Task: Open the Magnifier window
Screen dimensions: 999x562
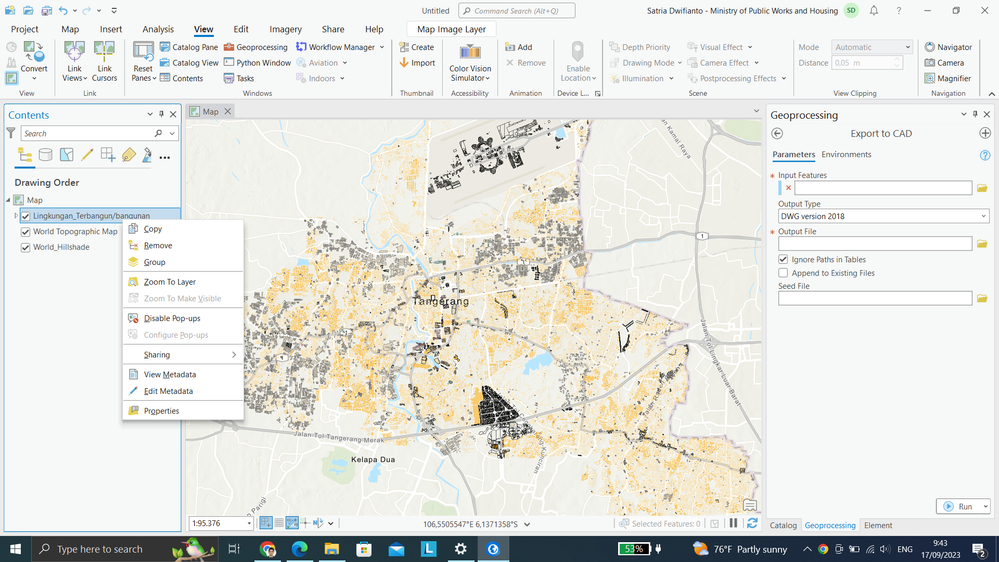Action: pyautogui.click(x=948, y=78)
